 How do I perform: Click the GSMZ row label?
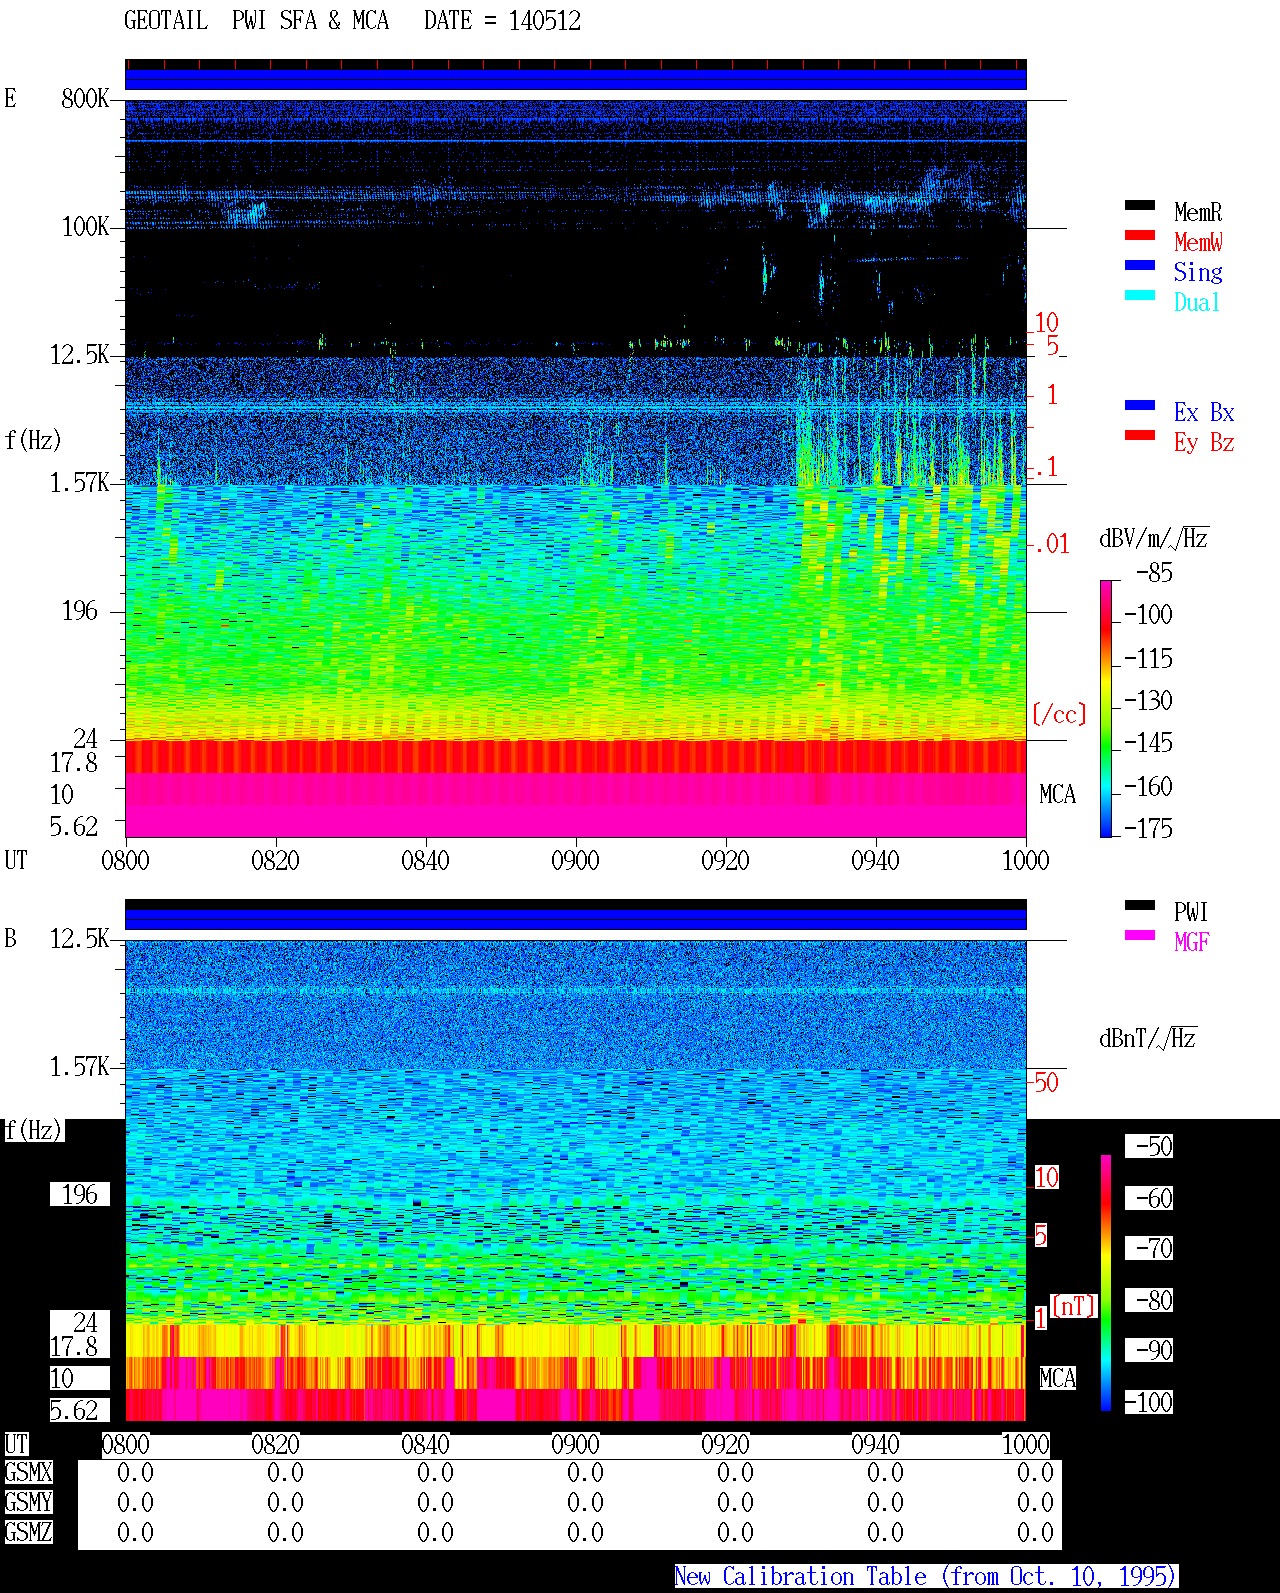[x=28, y=1532]
